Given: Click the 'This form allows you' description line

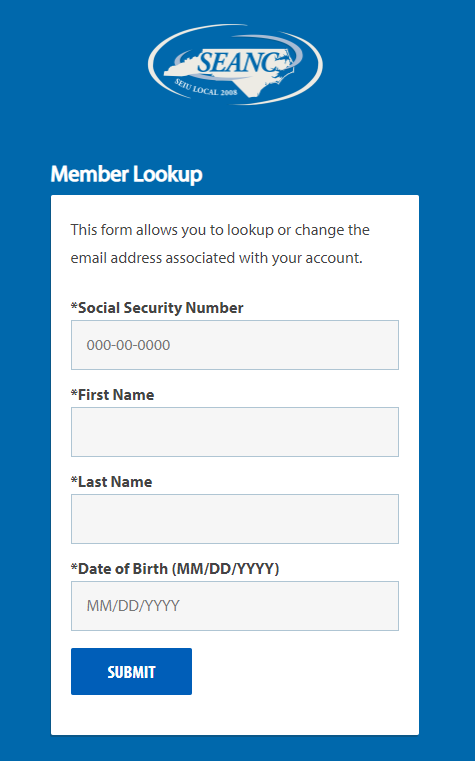Looking at the screenshot, I should [220, 230].
